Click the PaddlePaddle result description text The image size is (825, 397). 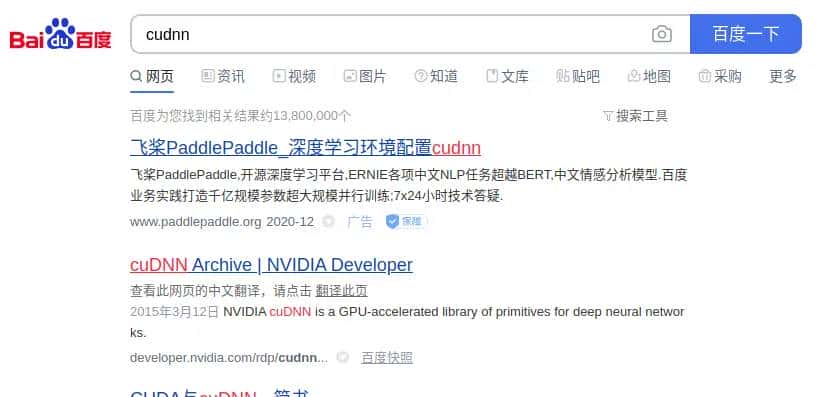click(x=409, y=186)
